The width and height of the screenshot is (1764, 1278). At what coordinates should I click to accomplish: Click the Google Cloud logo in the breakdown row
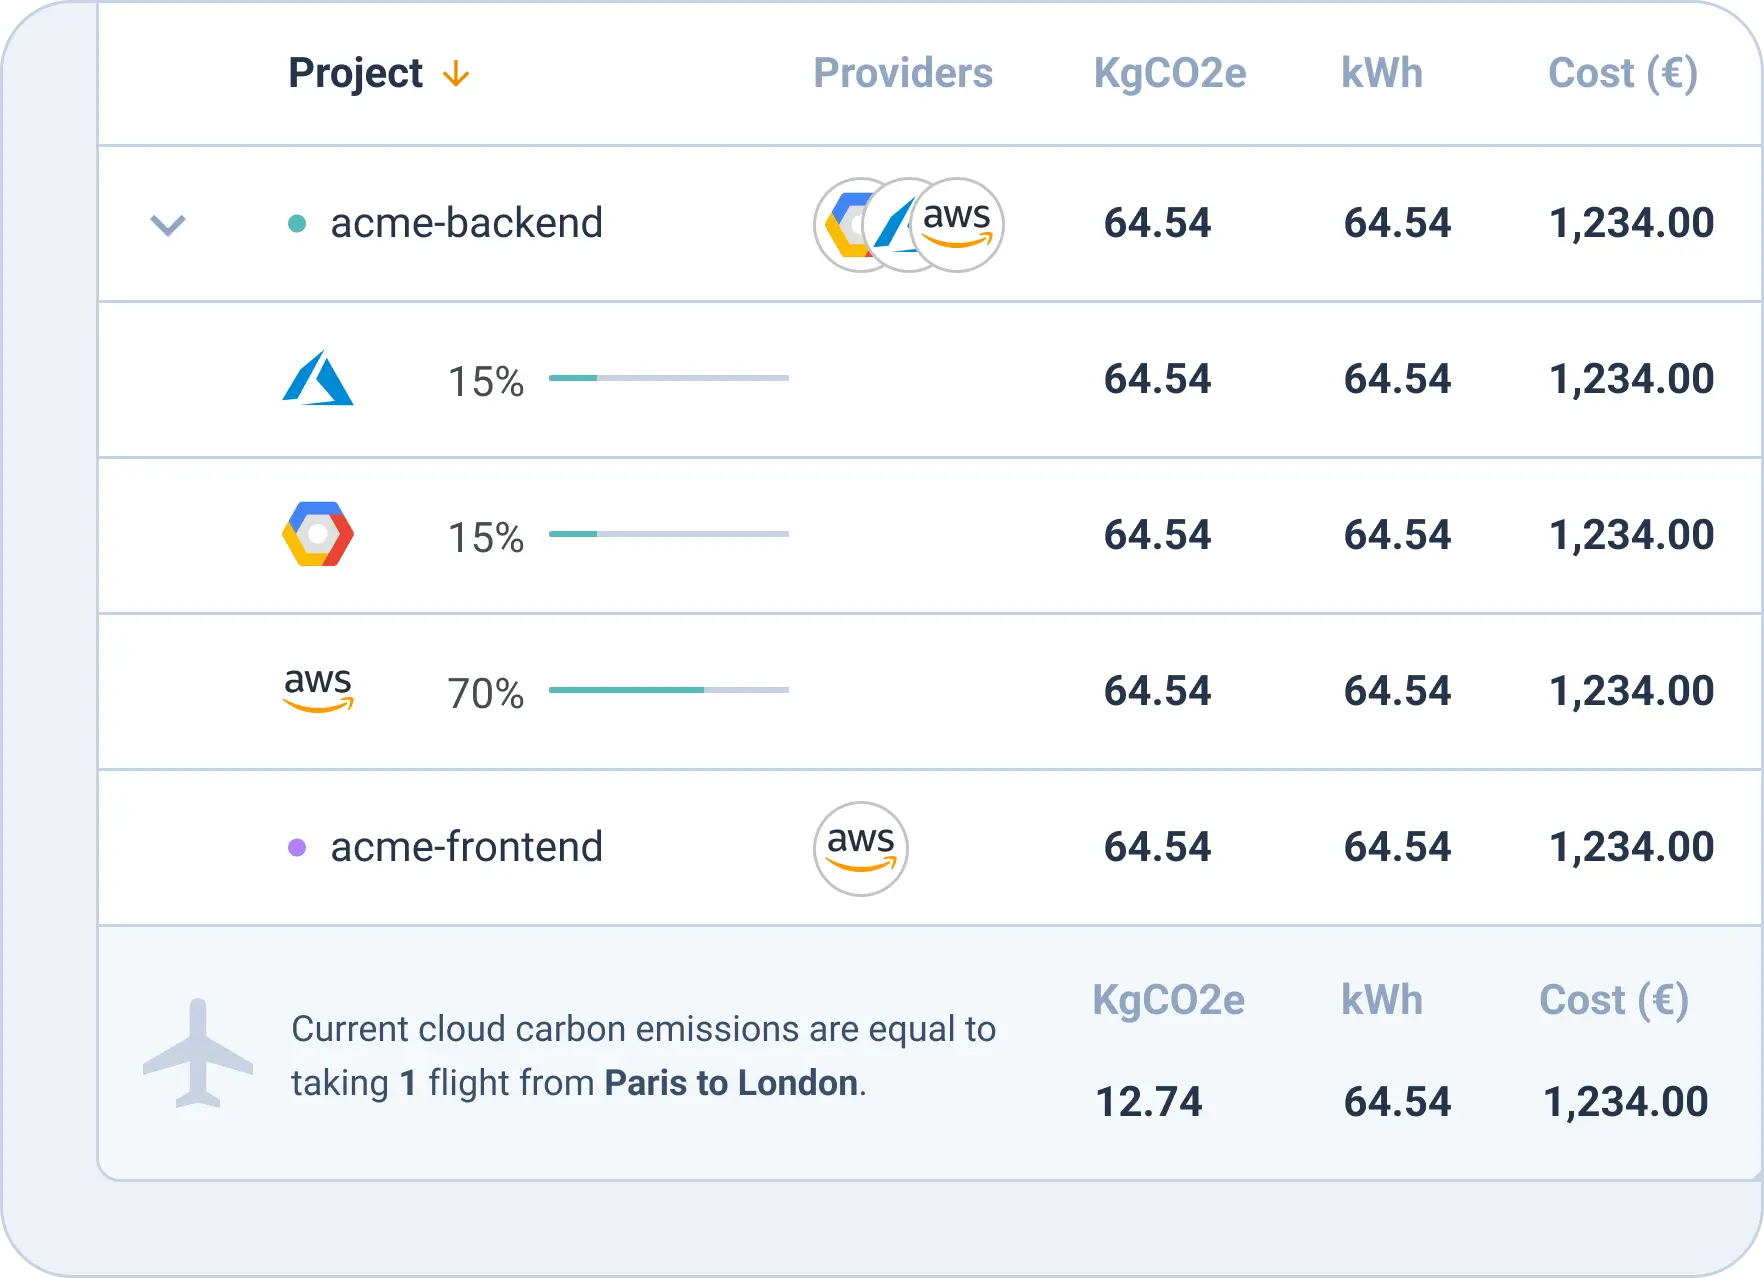318,534
